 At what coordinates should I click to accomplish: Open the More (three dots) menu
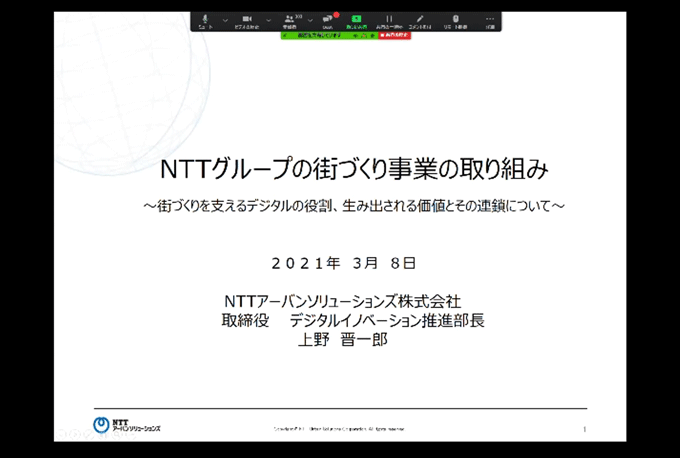(x=490, y=21)
